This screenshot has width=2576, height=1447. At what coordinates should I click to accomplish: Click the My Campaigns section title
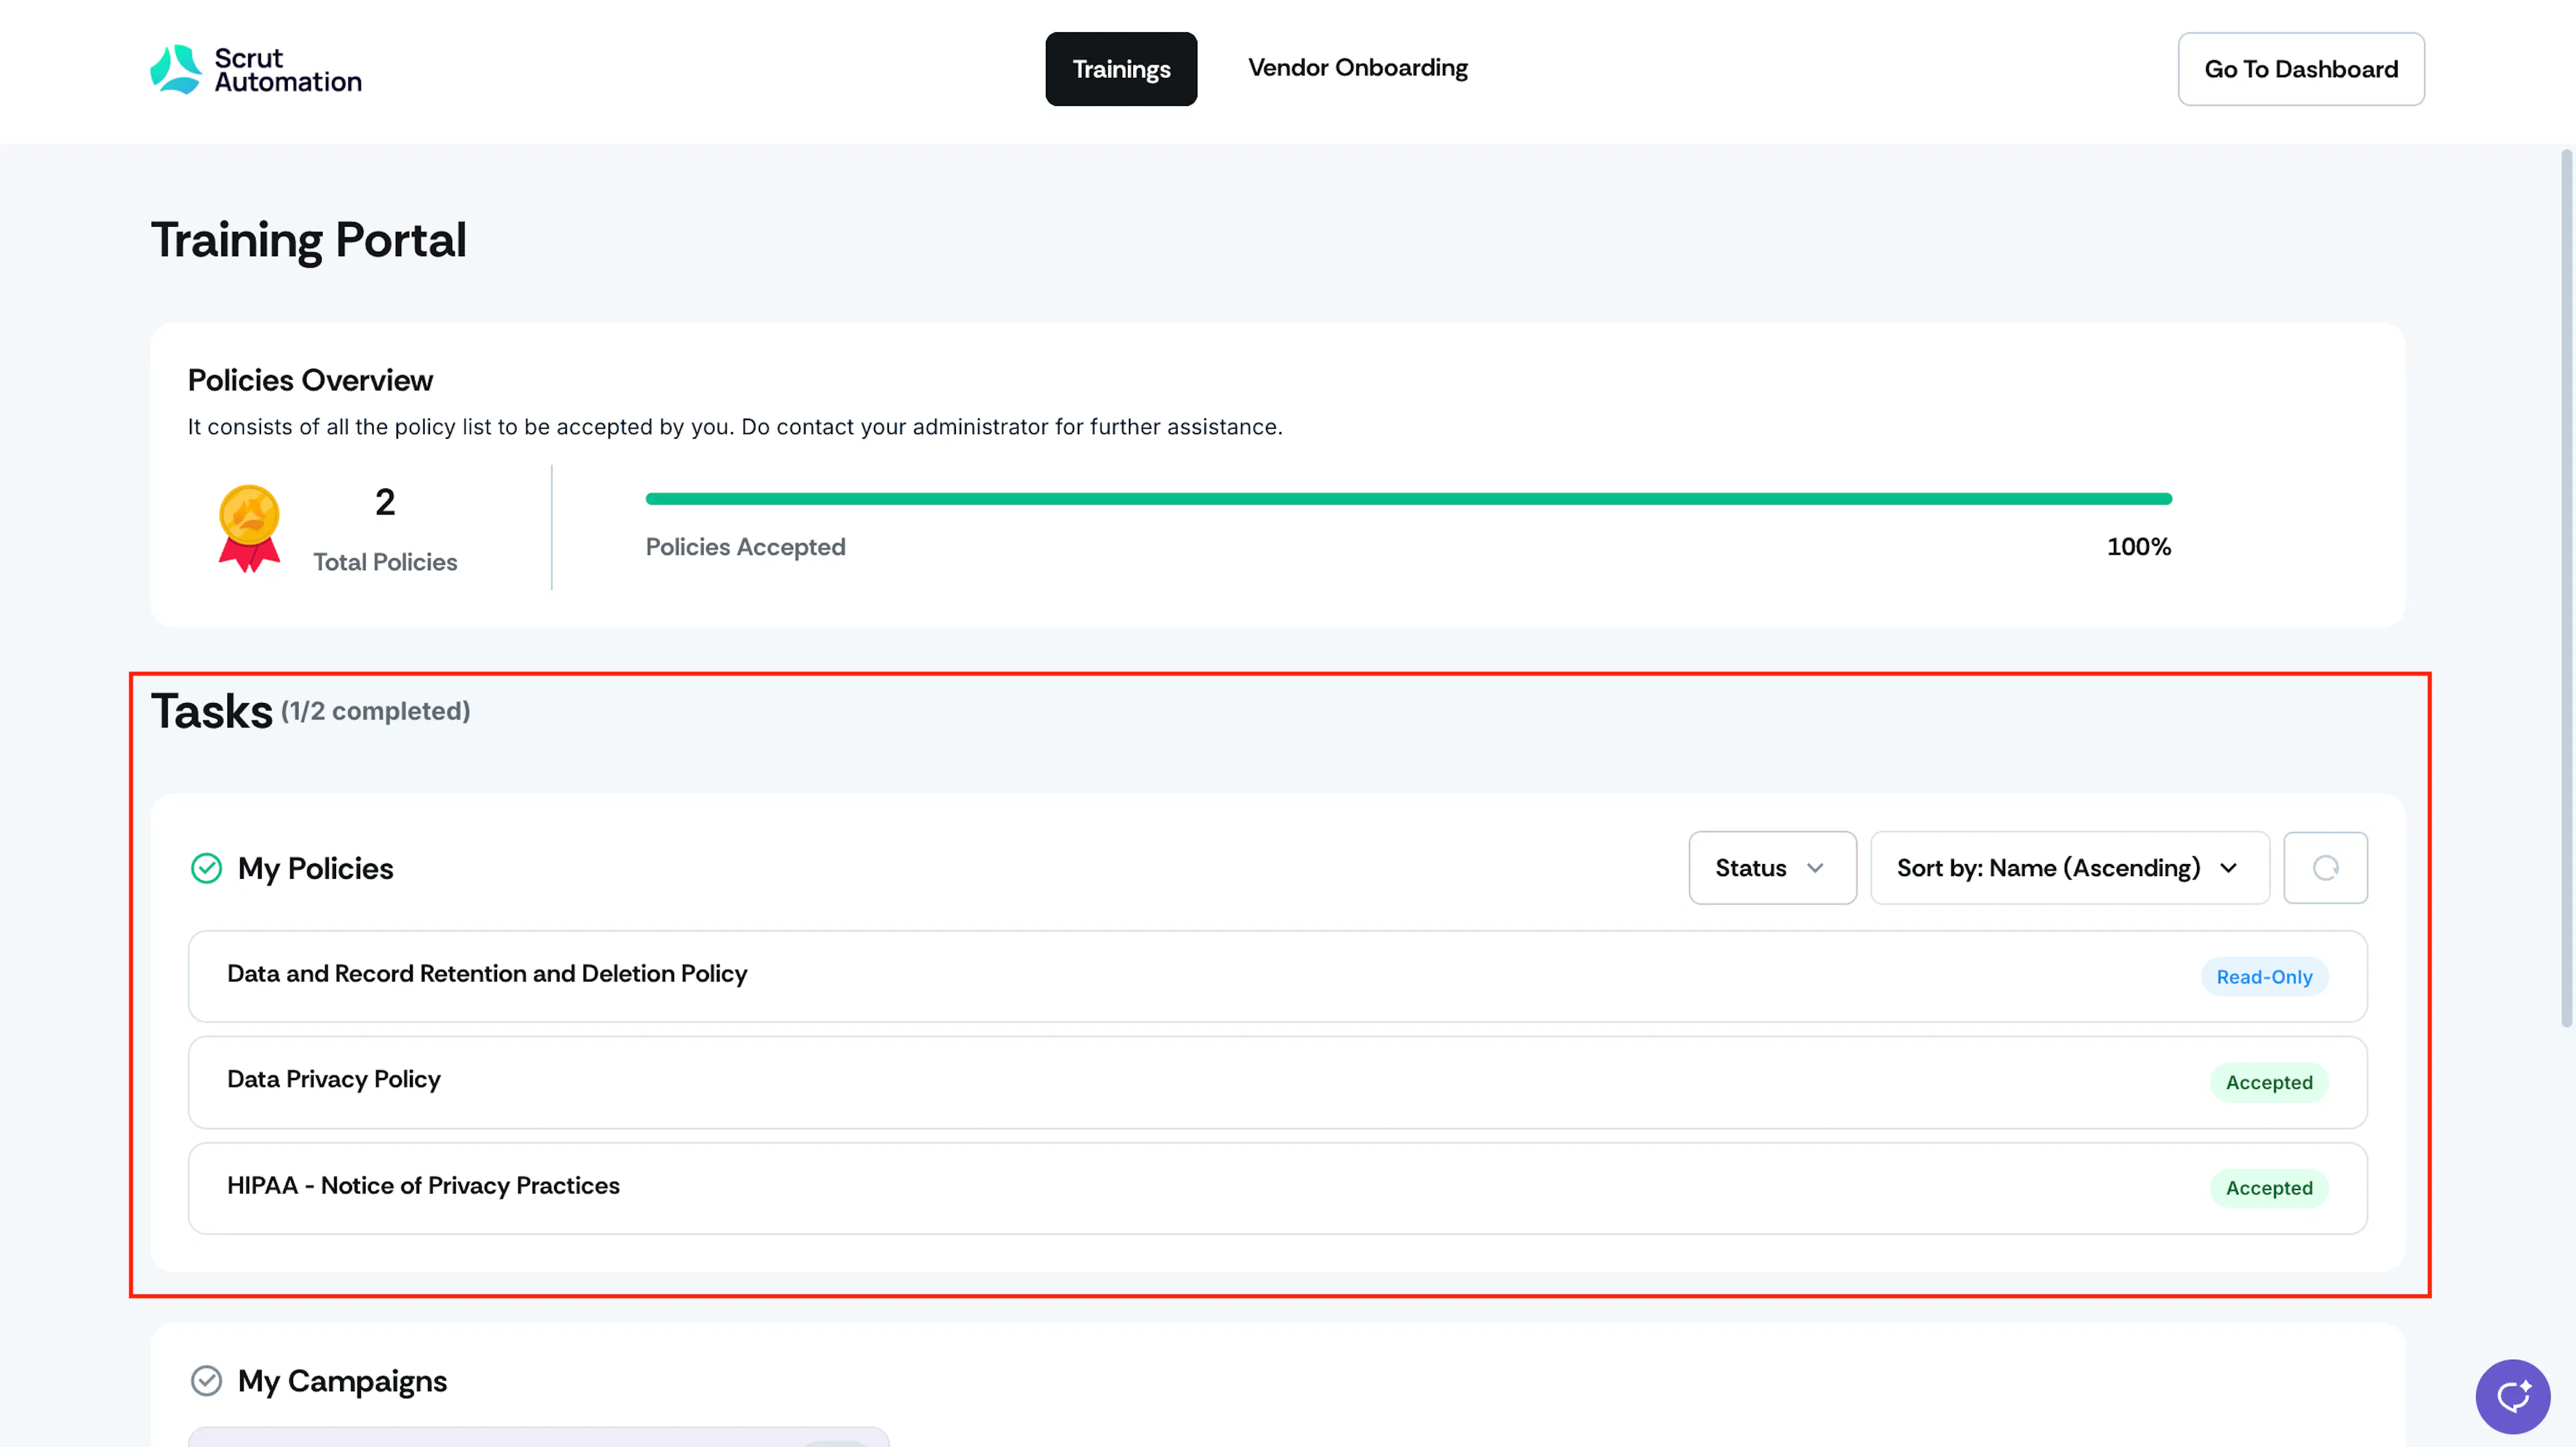342,1381
